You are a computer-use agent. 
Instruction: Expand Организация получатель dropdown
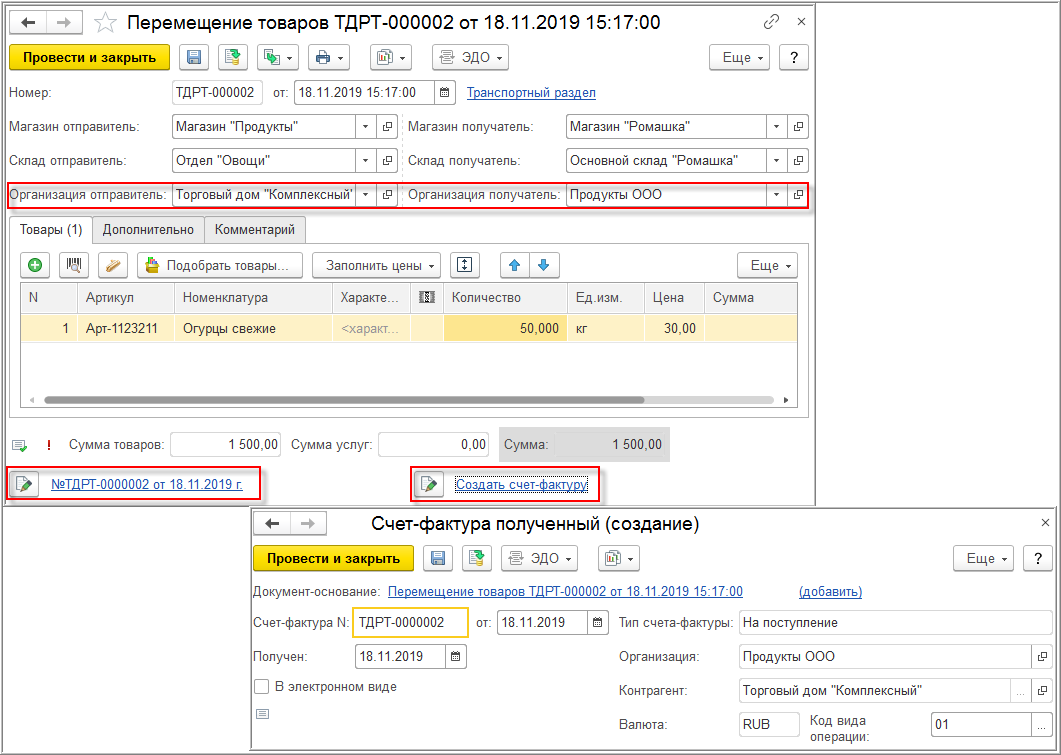coord(777,195)
